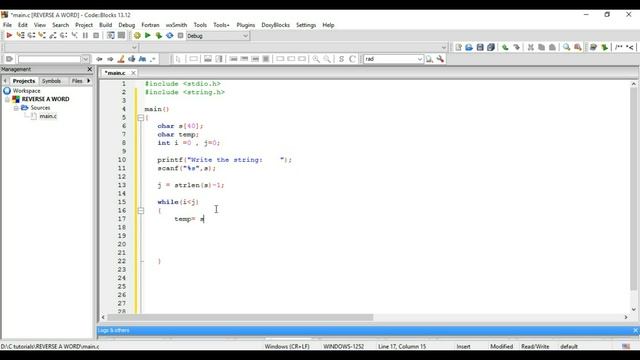This screenshot has width=640, height=360.
Task: Open the DoxyBlocks menu
Action: pos(276,25)
